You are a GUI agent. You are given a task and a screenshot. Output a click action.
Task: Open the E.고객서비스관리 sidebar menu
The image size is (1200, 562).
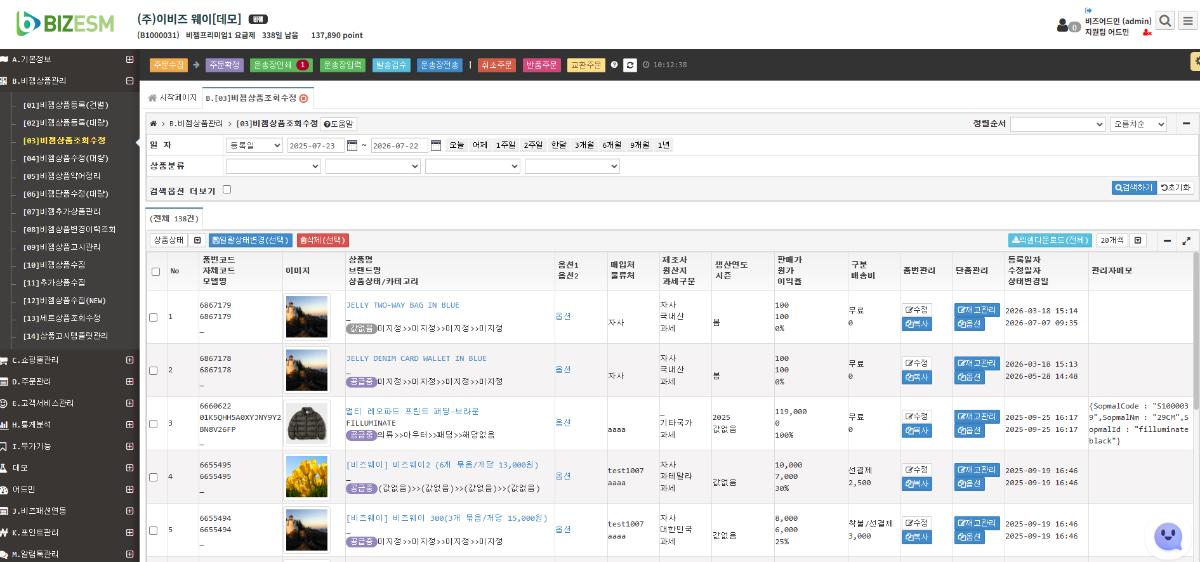(70, 403)
